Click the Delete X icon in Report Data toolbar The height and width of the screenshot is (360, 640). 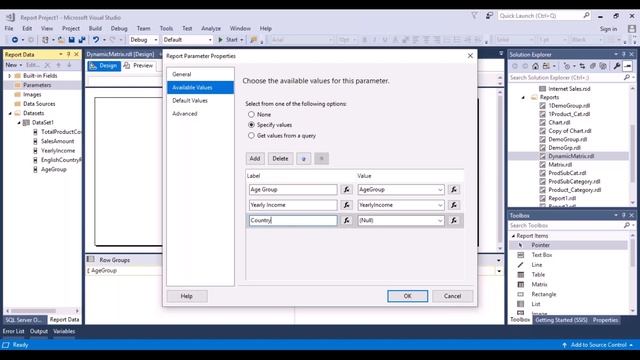[47, 65]
